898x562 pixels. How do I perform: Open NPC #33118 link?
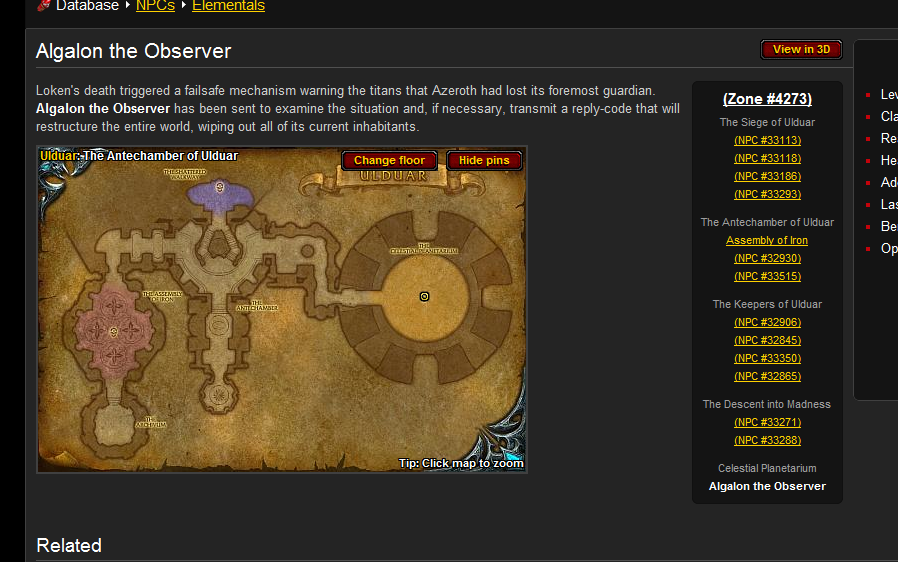point(767,158)
